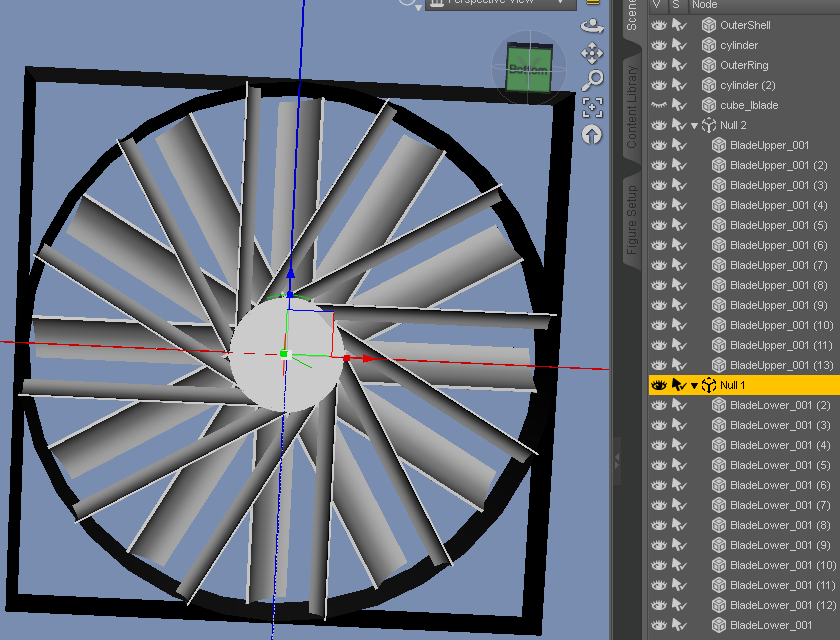The image size is (840, 640).
Task: Click the OuterRing node cube icon
Action: pos(709,65)
